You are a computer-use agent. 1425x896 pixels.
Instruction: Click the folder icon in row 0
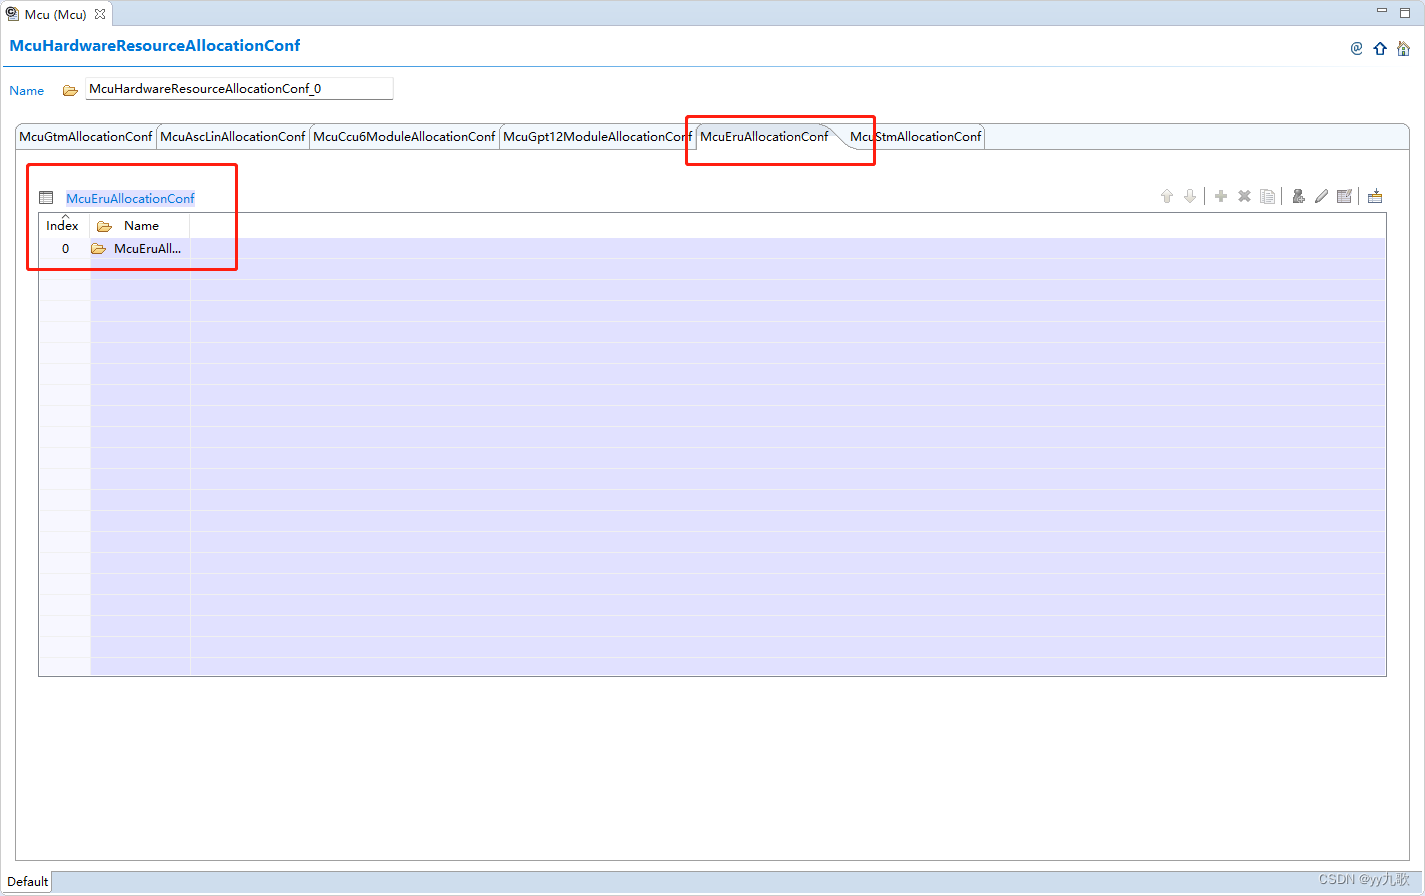[x=98, y=249]
